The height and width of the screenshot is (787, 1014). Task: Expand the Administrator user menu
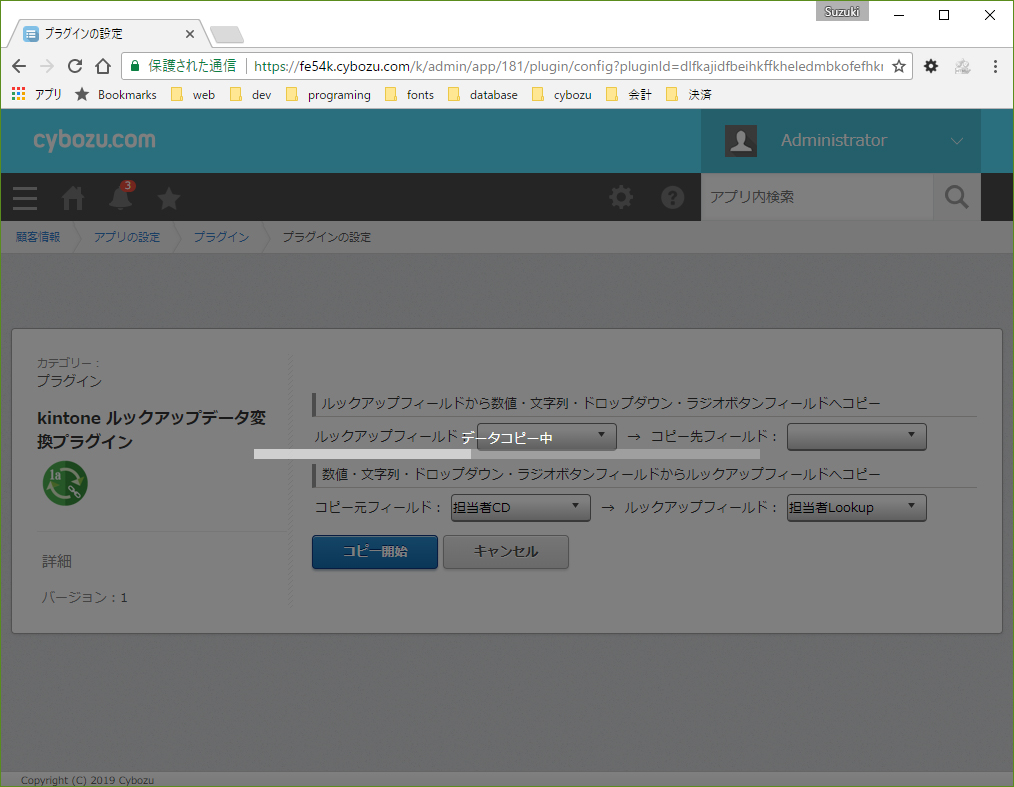pyautogui.click(x=956, y=140)
